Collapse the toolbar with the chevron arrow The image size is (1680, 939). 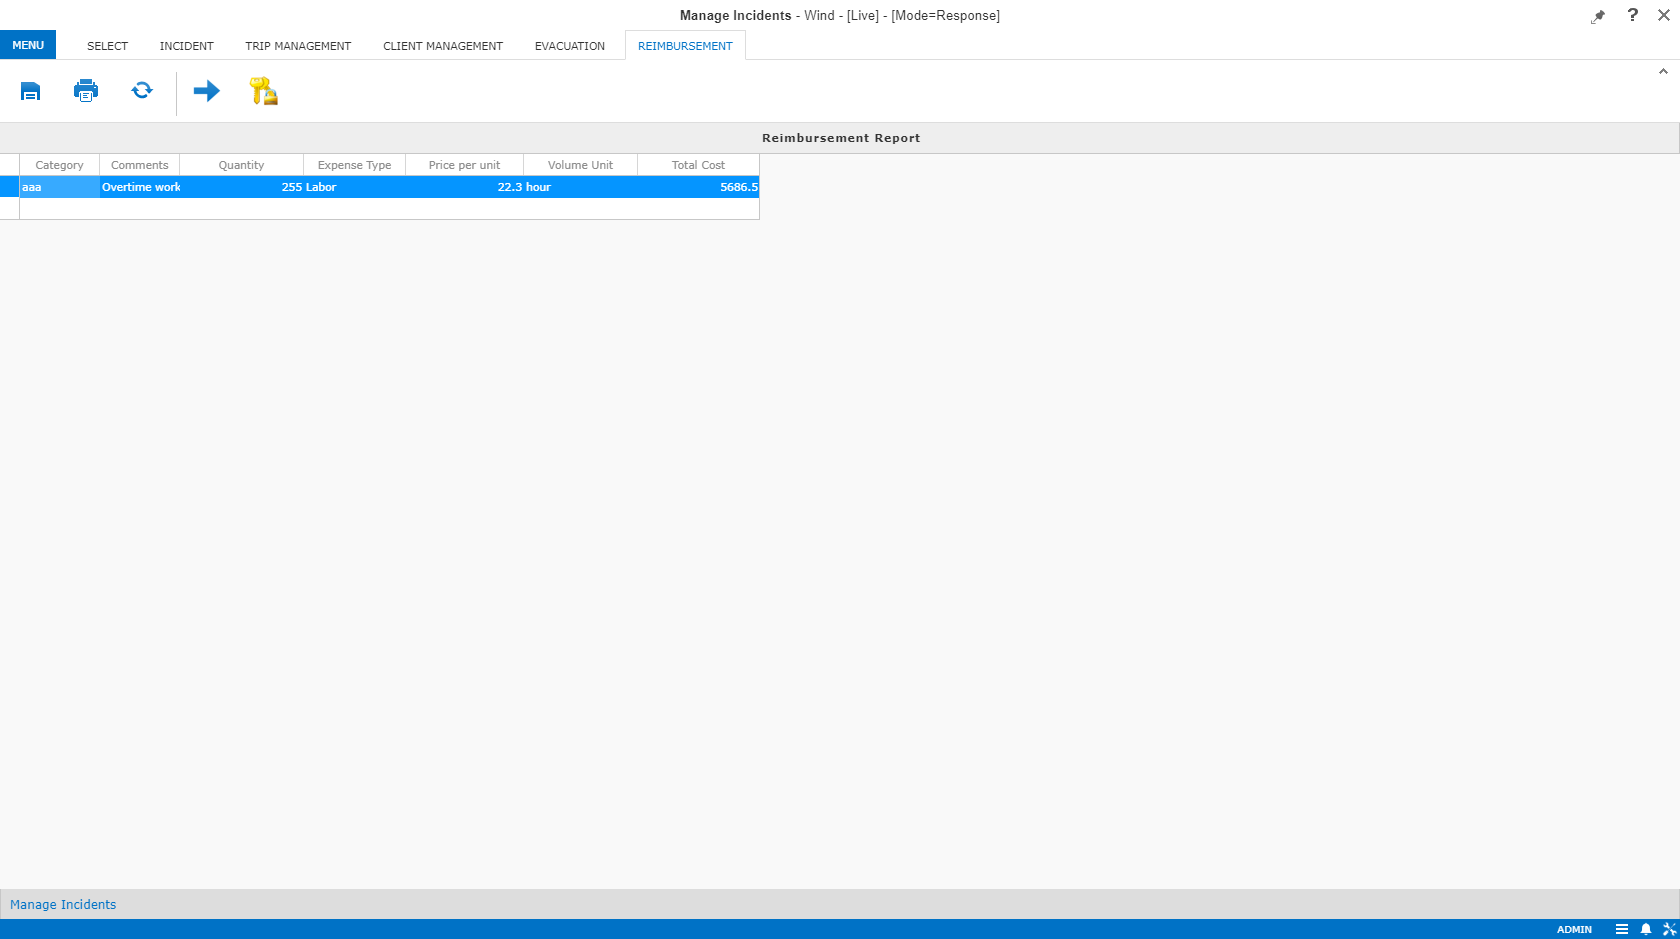[1663, 70]
